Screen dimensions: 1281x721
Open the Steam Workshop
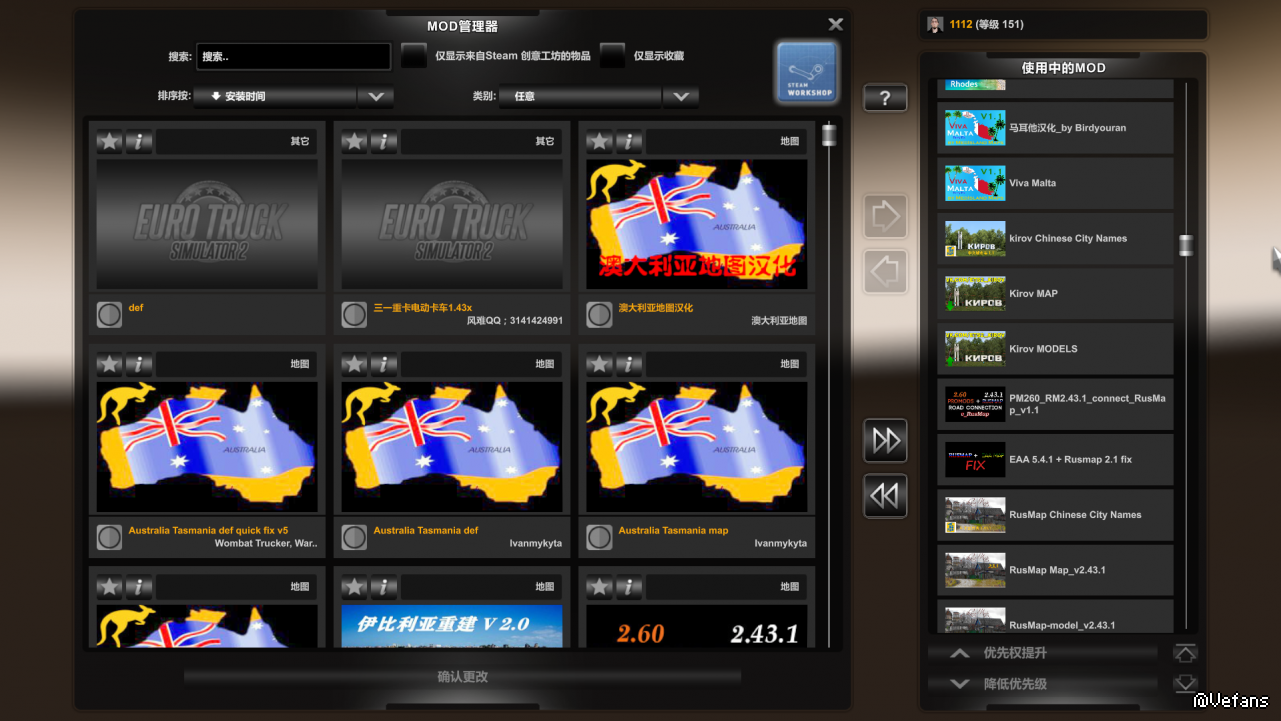pyautogui.click(x=807, y=71)
